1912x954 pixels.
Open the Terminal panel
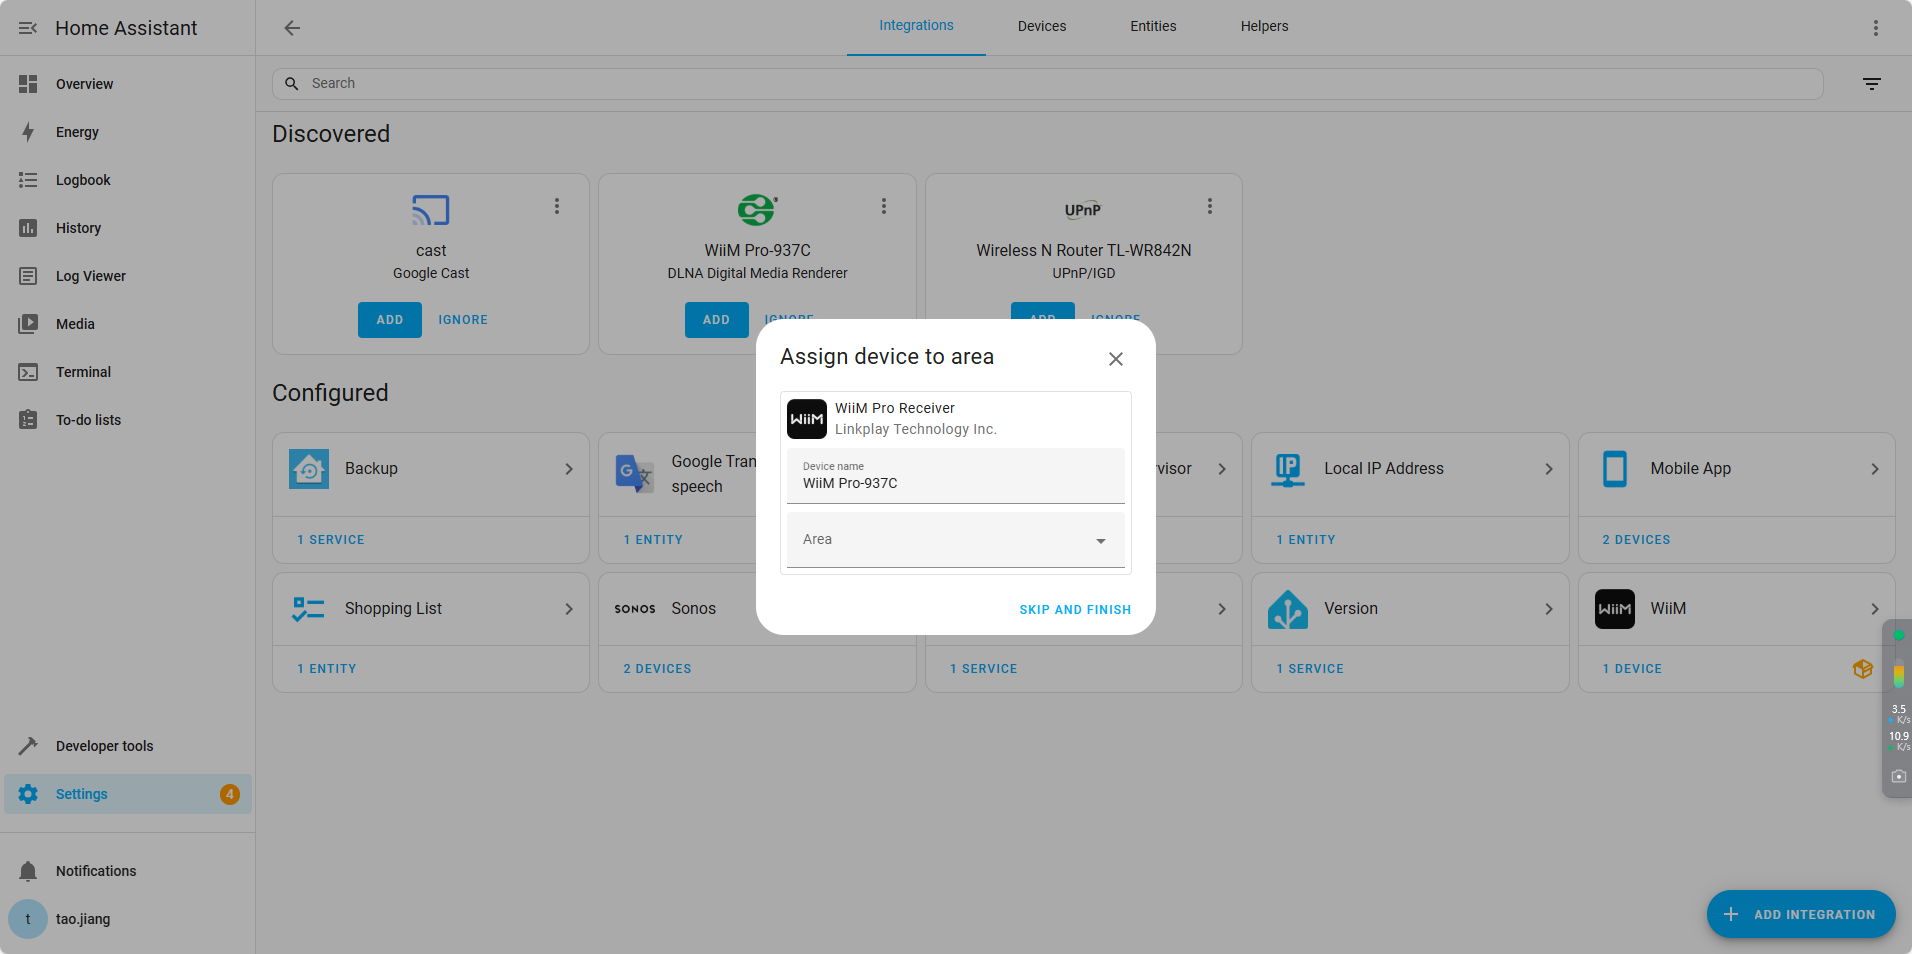pos(128,372)
